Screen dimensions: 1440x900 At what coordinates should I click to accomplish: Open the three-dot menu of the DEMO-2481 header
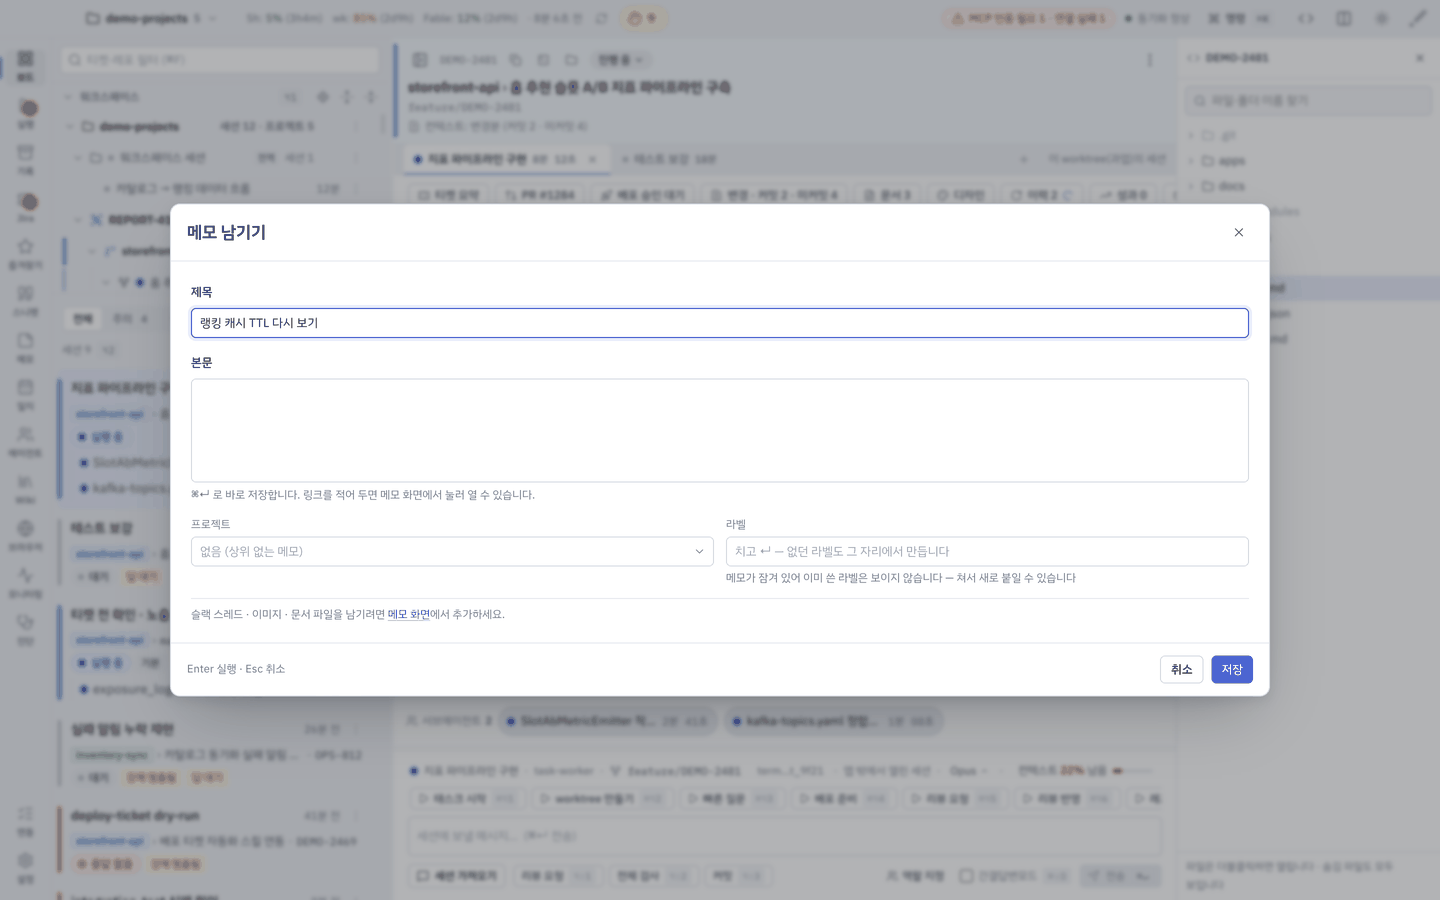click(x=1149, y=60)
